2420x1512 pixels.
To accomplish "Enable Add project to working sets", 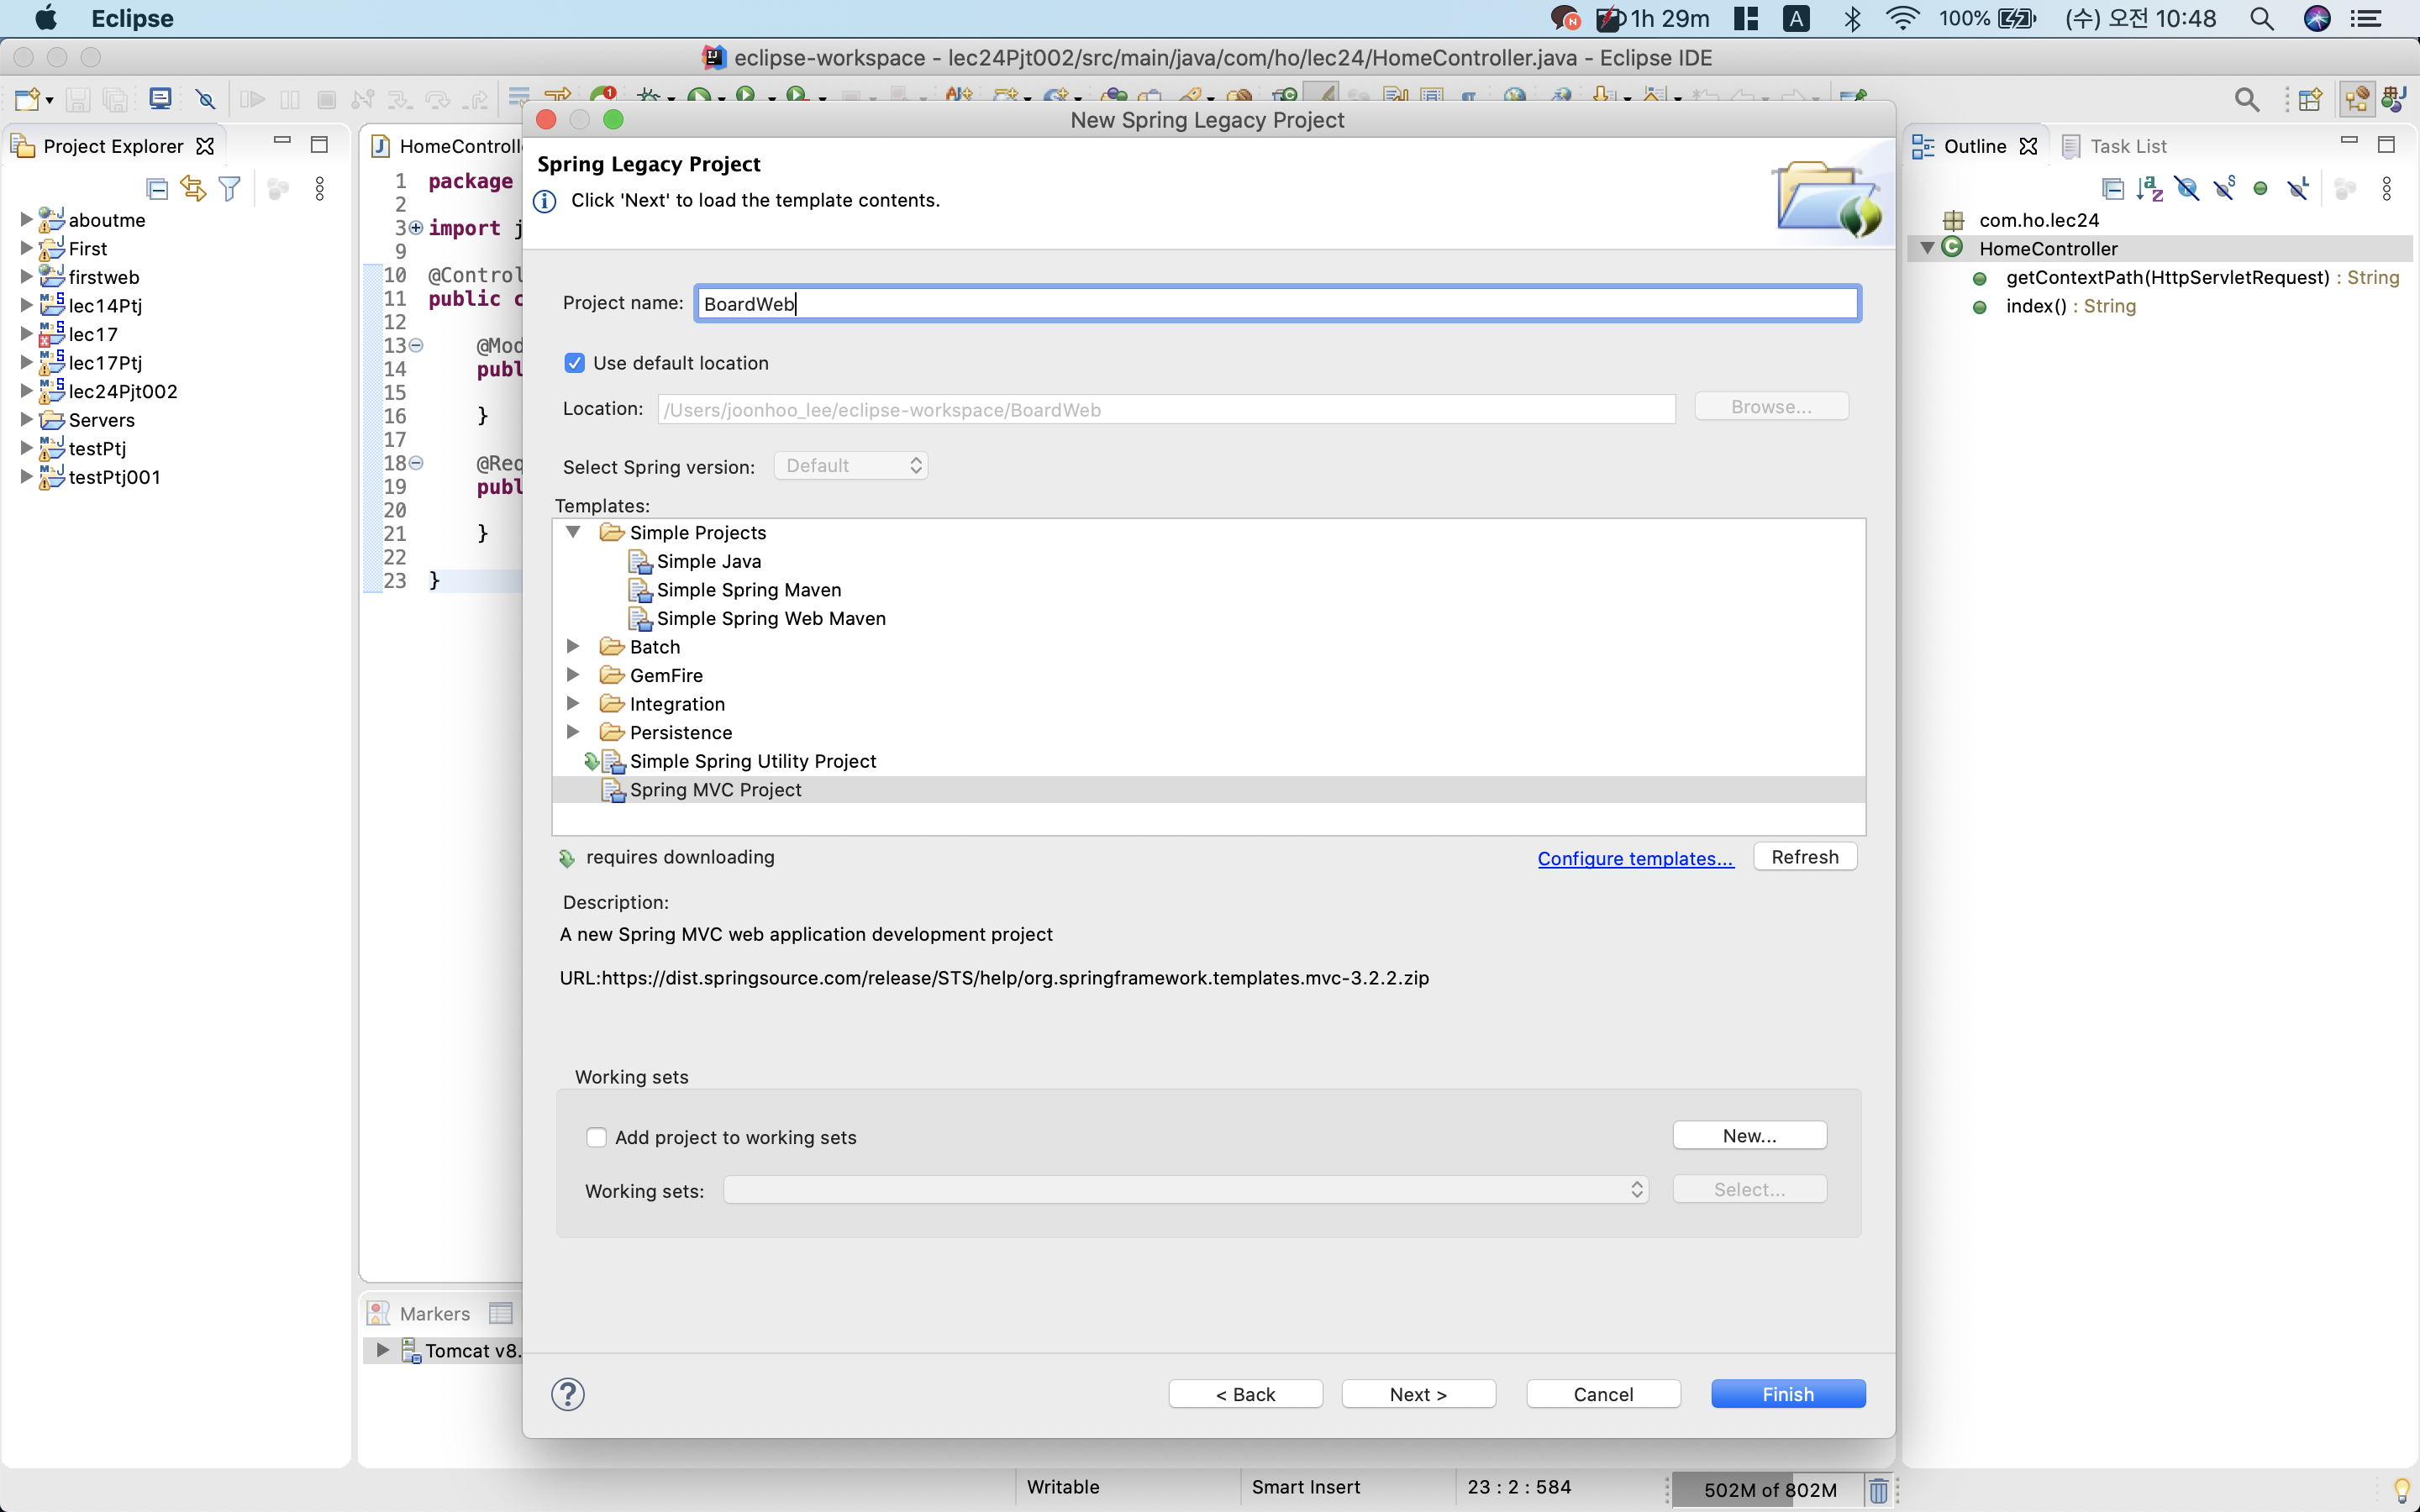I will tap(596, 1137).
